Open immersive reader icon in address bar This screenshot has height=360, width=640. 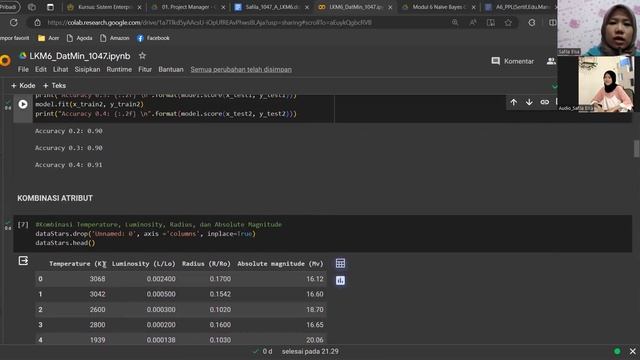[x=491, y=23]
